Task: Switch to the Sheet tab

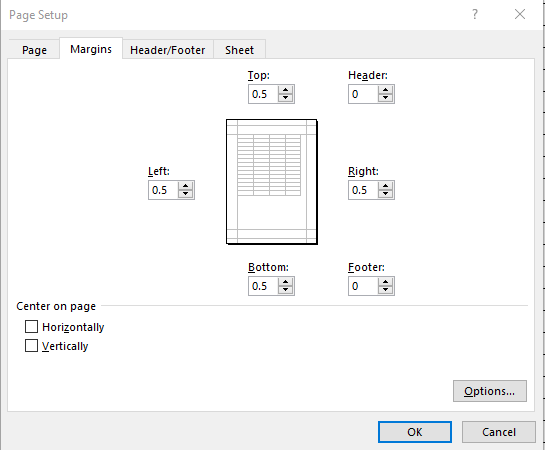Action: click(x=239, y=50)
